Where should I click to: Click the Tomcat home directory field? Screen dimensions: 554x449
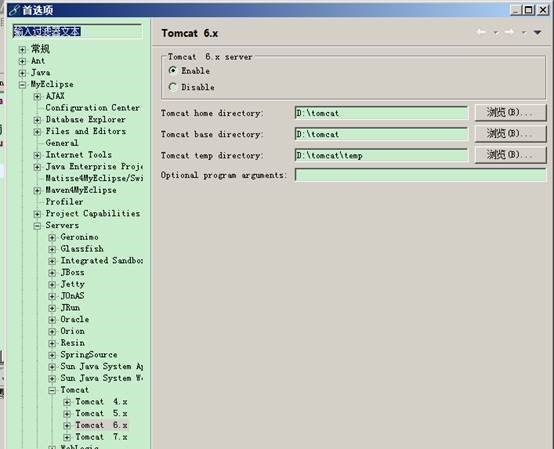coord(382,113)
